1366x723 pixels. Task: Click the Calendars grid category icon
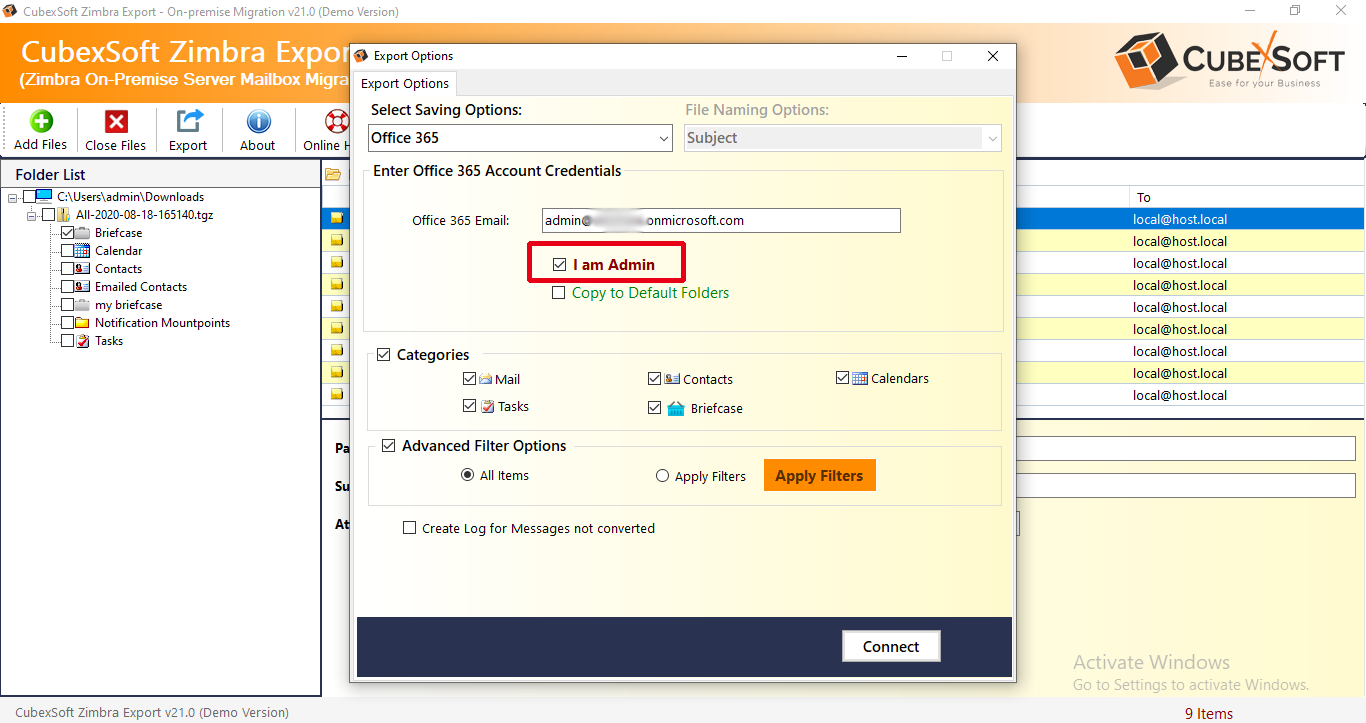click(x=860, y=378)
